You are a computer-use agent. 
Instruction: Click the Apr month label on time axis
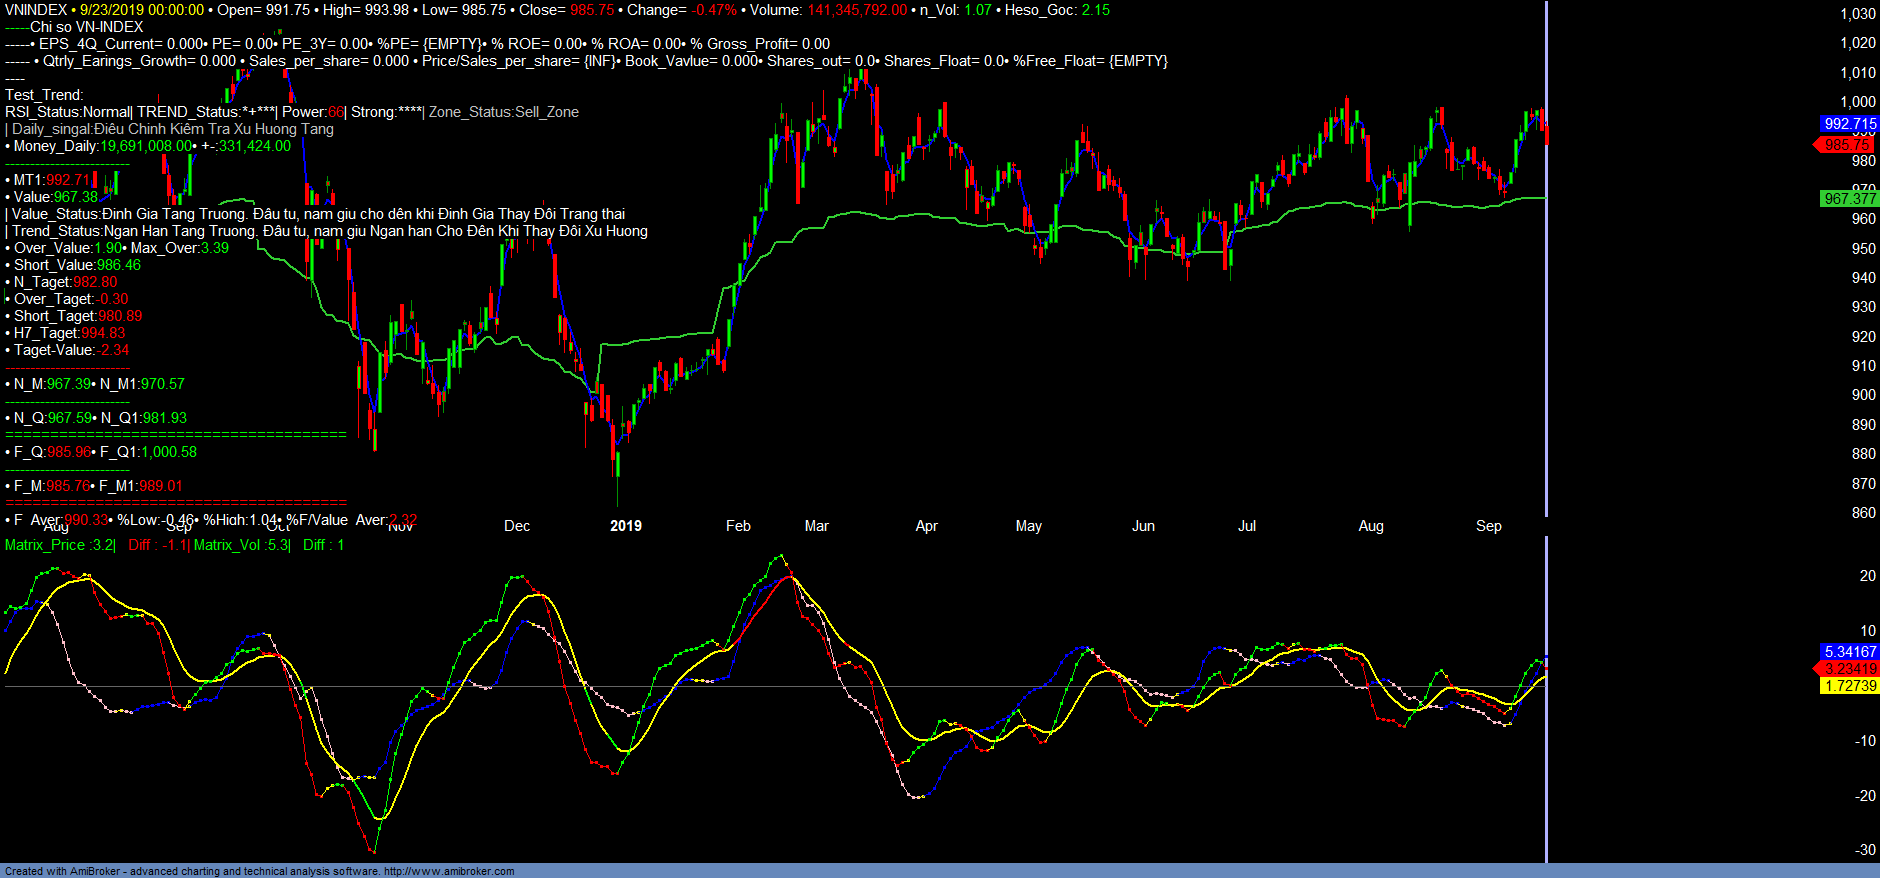[927, 526]
